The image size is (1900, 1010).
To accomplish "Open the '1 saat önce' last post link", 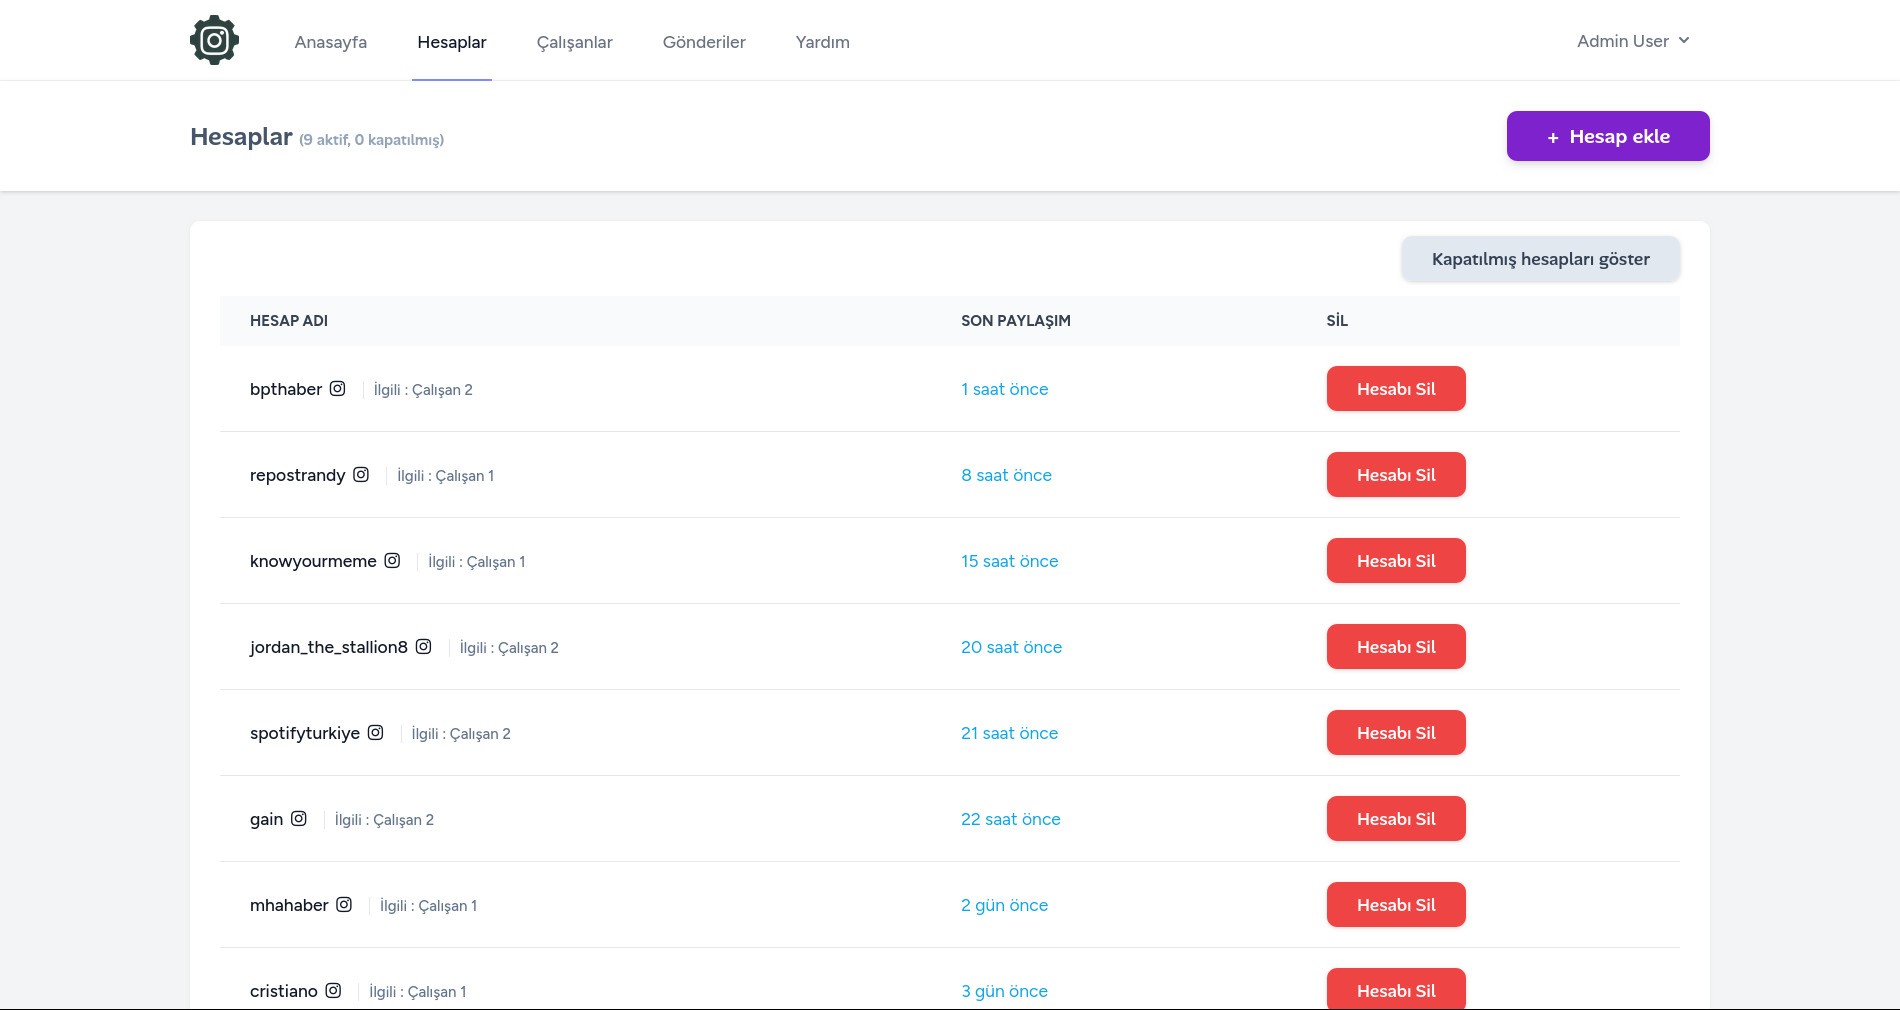I will tap(1004, 389).
